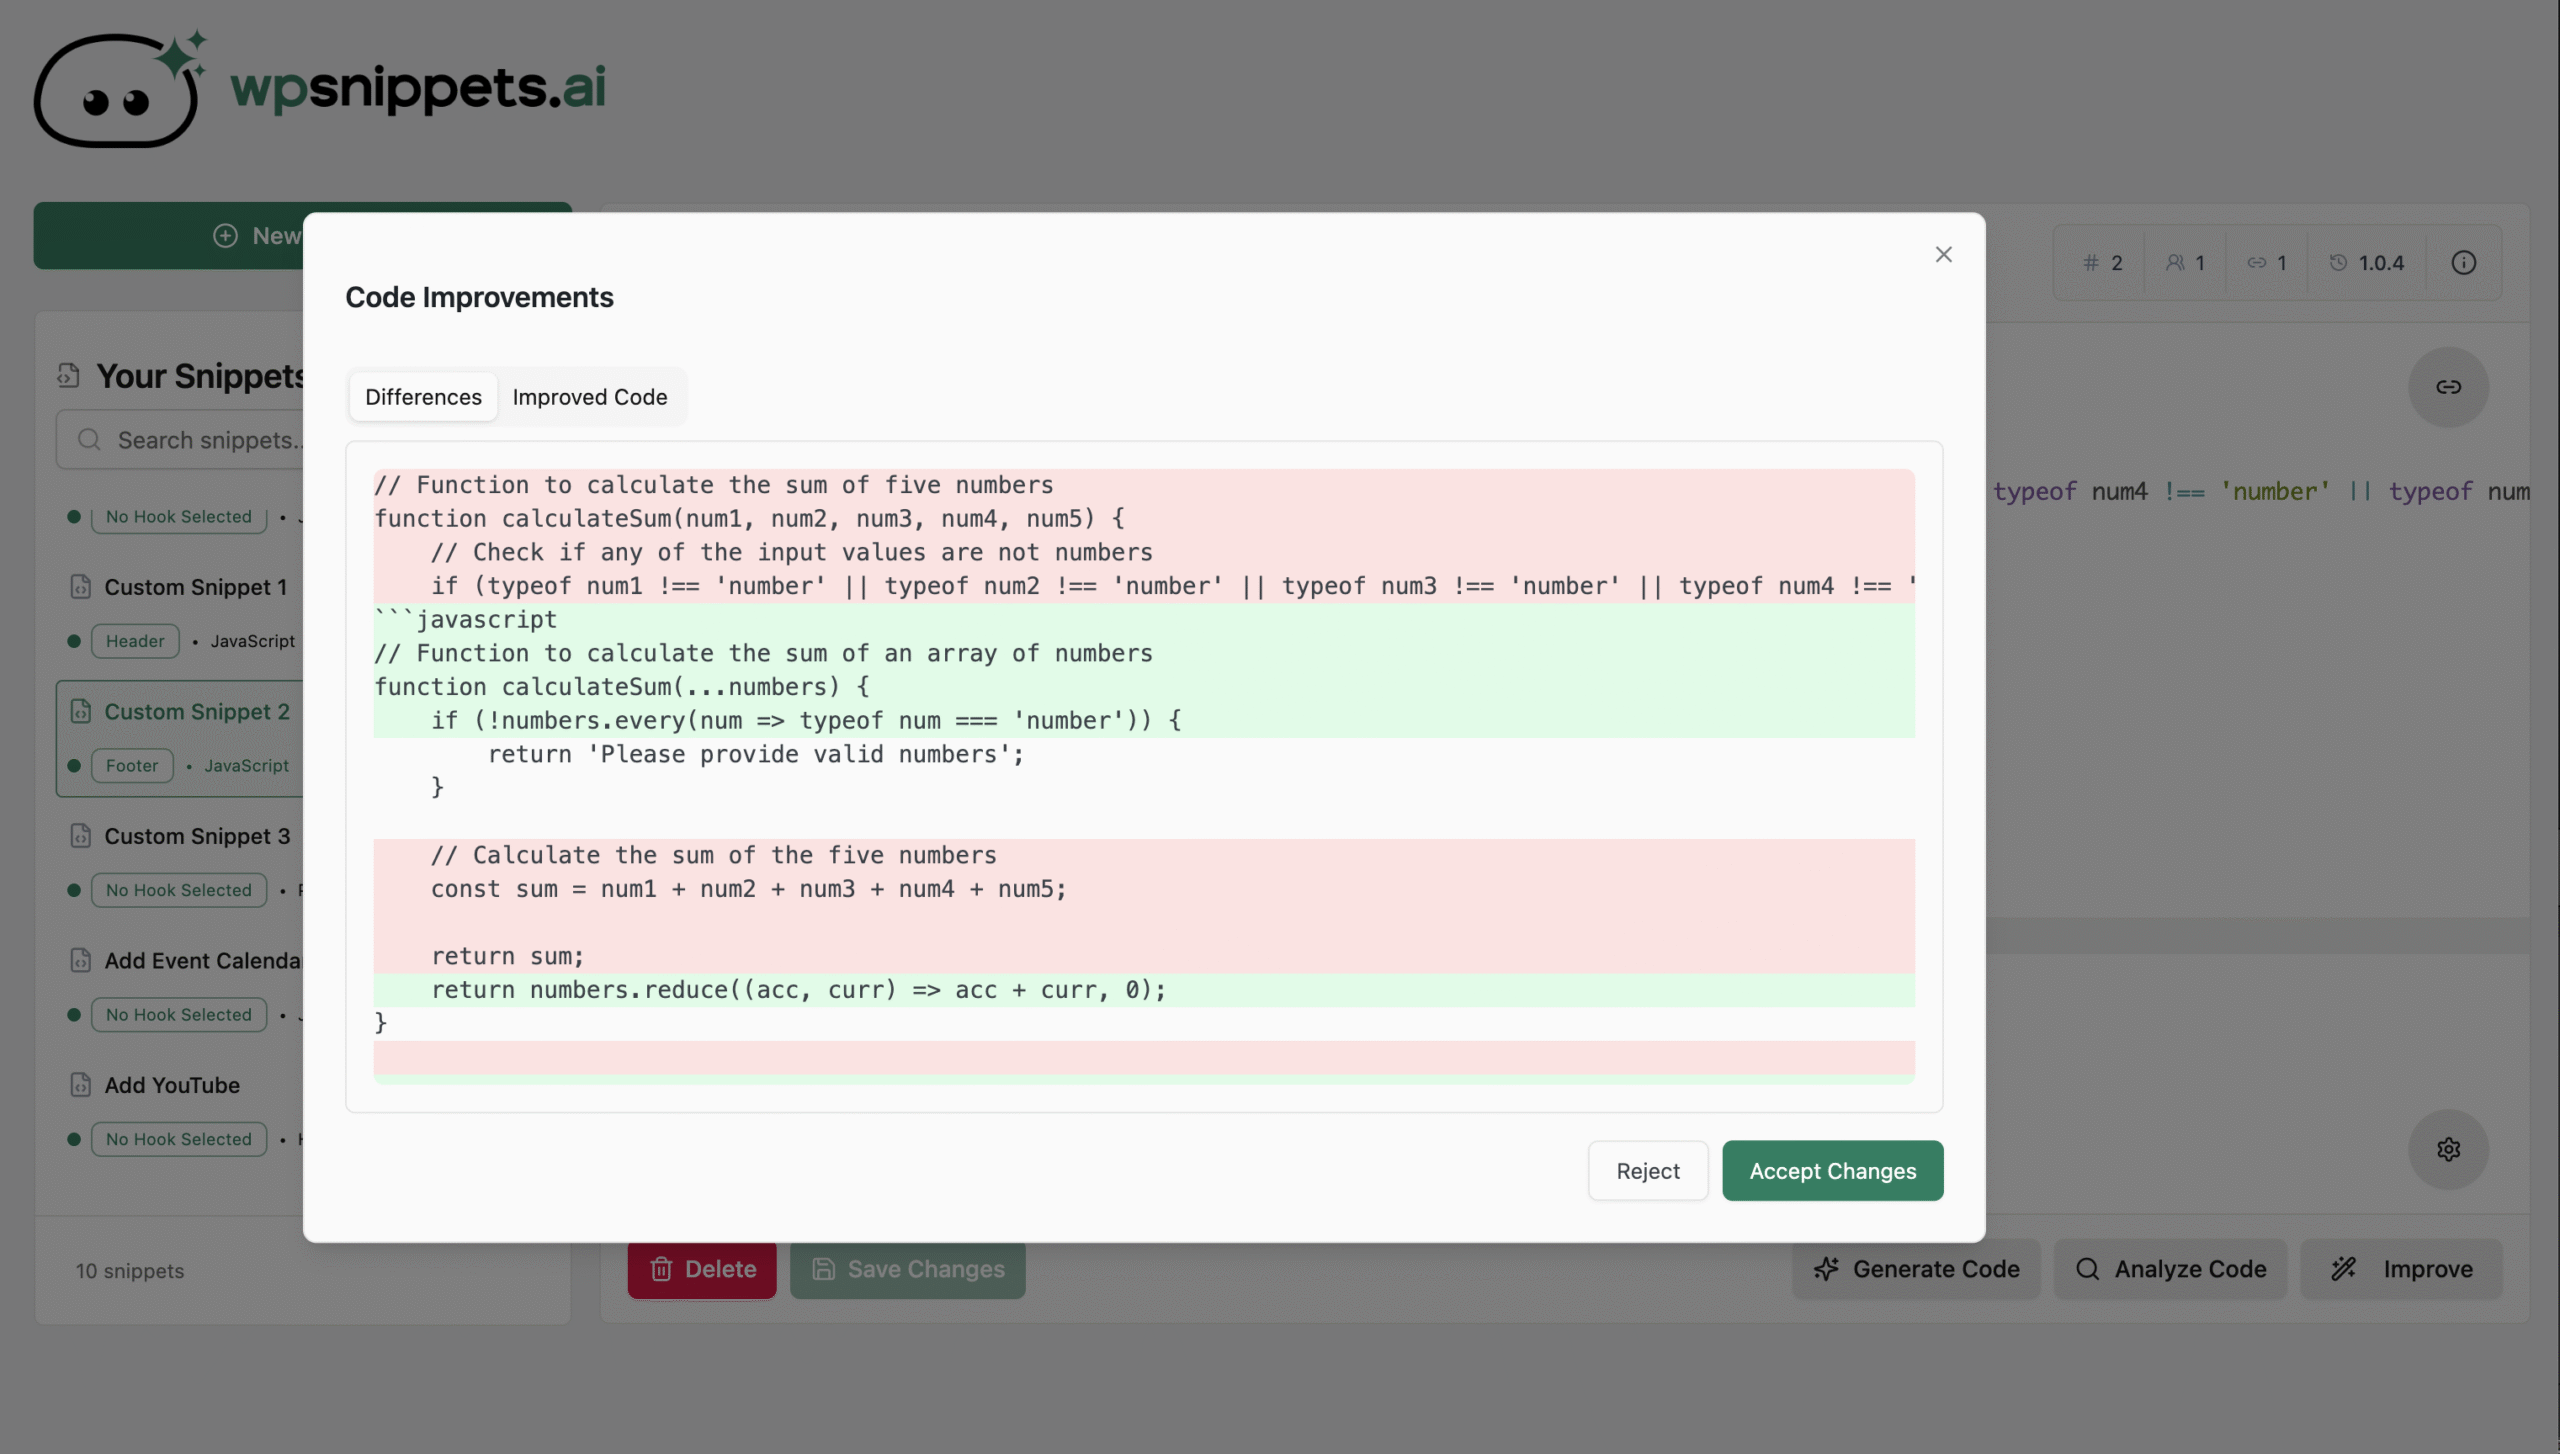Click the Footer hook tag
This screenshot has width=2560, height=1454.
click(132, 766)
